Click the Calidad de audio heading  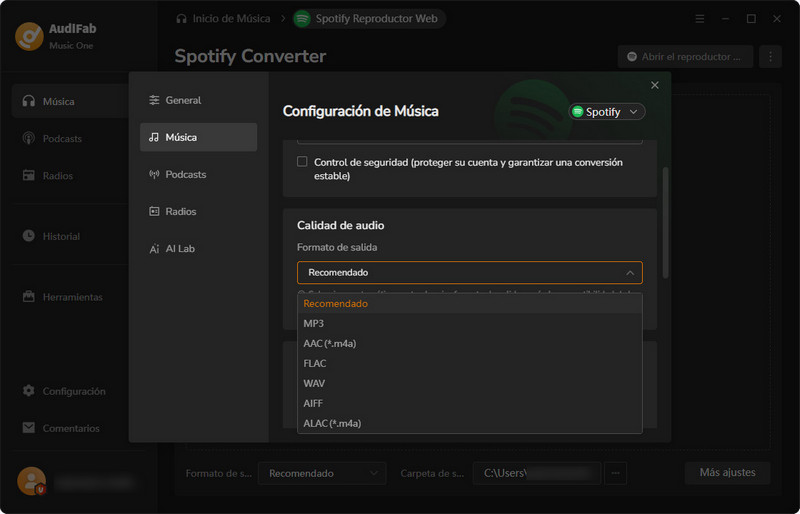340,225
